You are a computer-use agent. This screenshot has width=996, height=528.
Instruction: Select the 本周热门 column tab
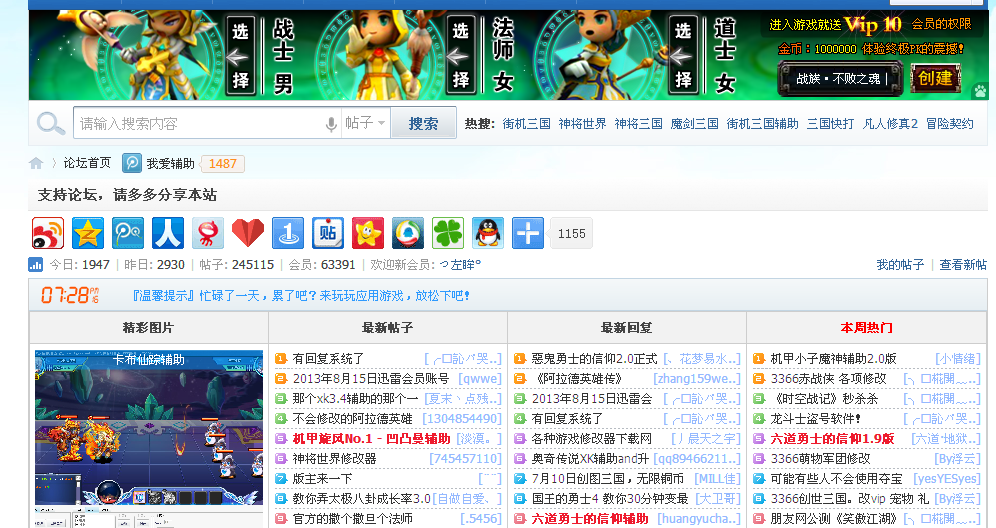pyautogui.click(x=866, y=328)
